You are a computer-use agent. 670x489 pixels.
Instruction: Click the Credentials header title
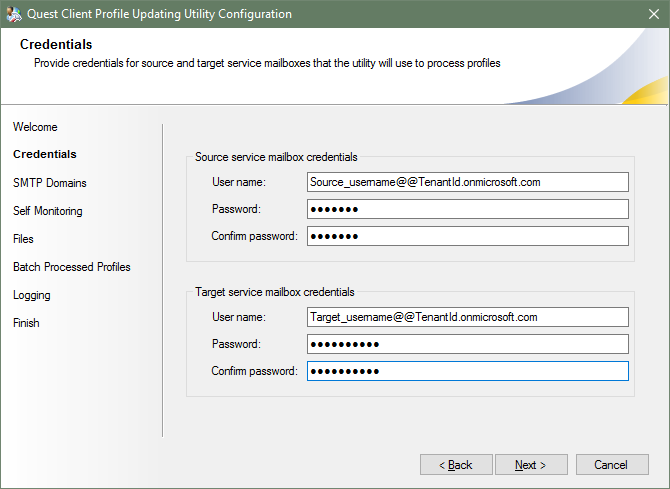tap(56, 45)
